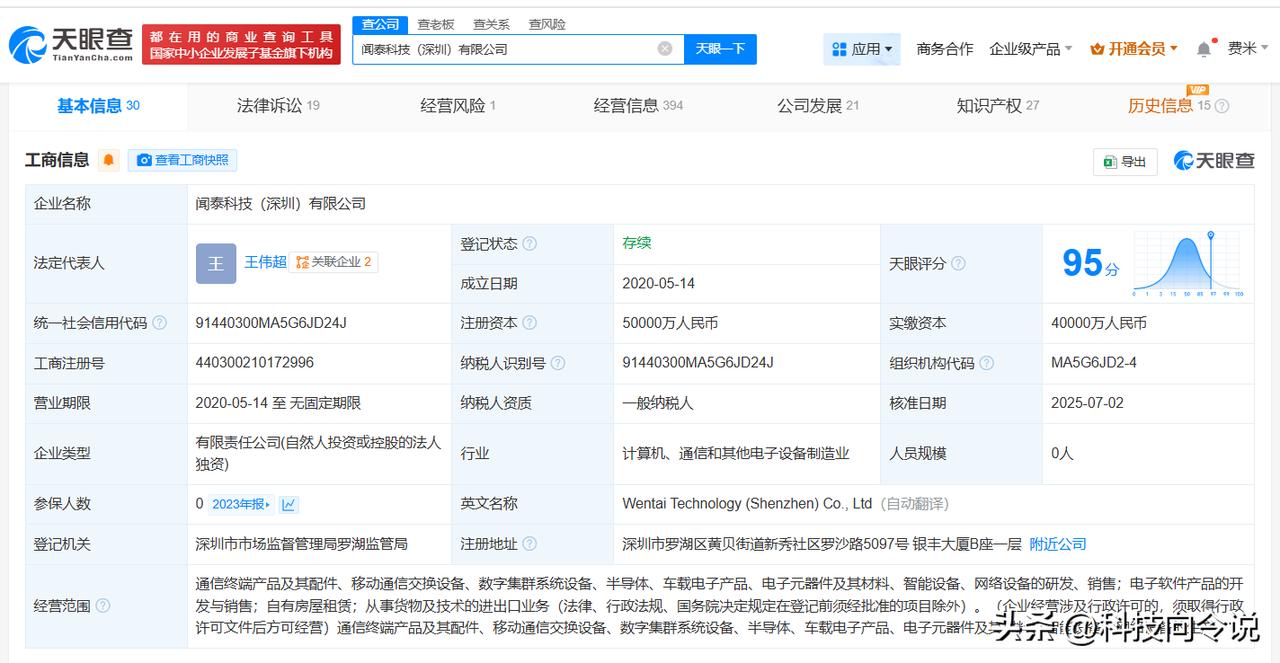The width and height of the screenshot is (1280, 663).
Task: Click the 一般纳税人 taxpayer qualification value
Action: point(658,403)
